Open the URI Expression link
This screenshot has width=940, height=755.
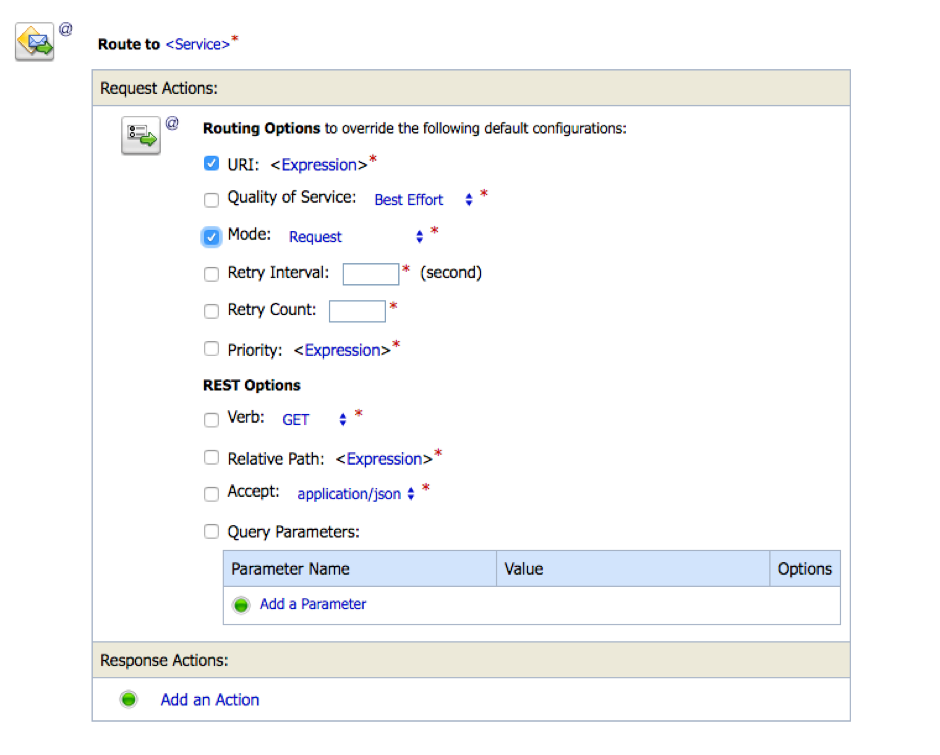[x=319, y=165]
